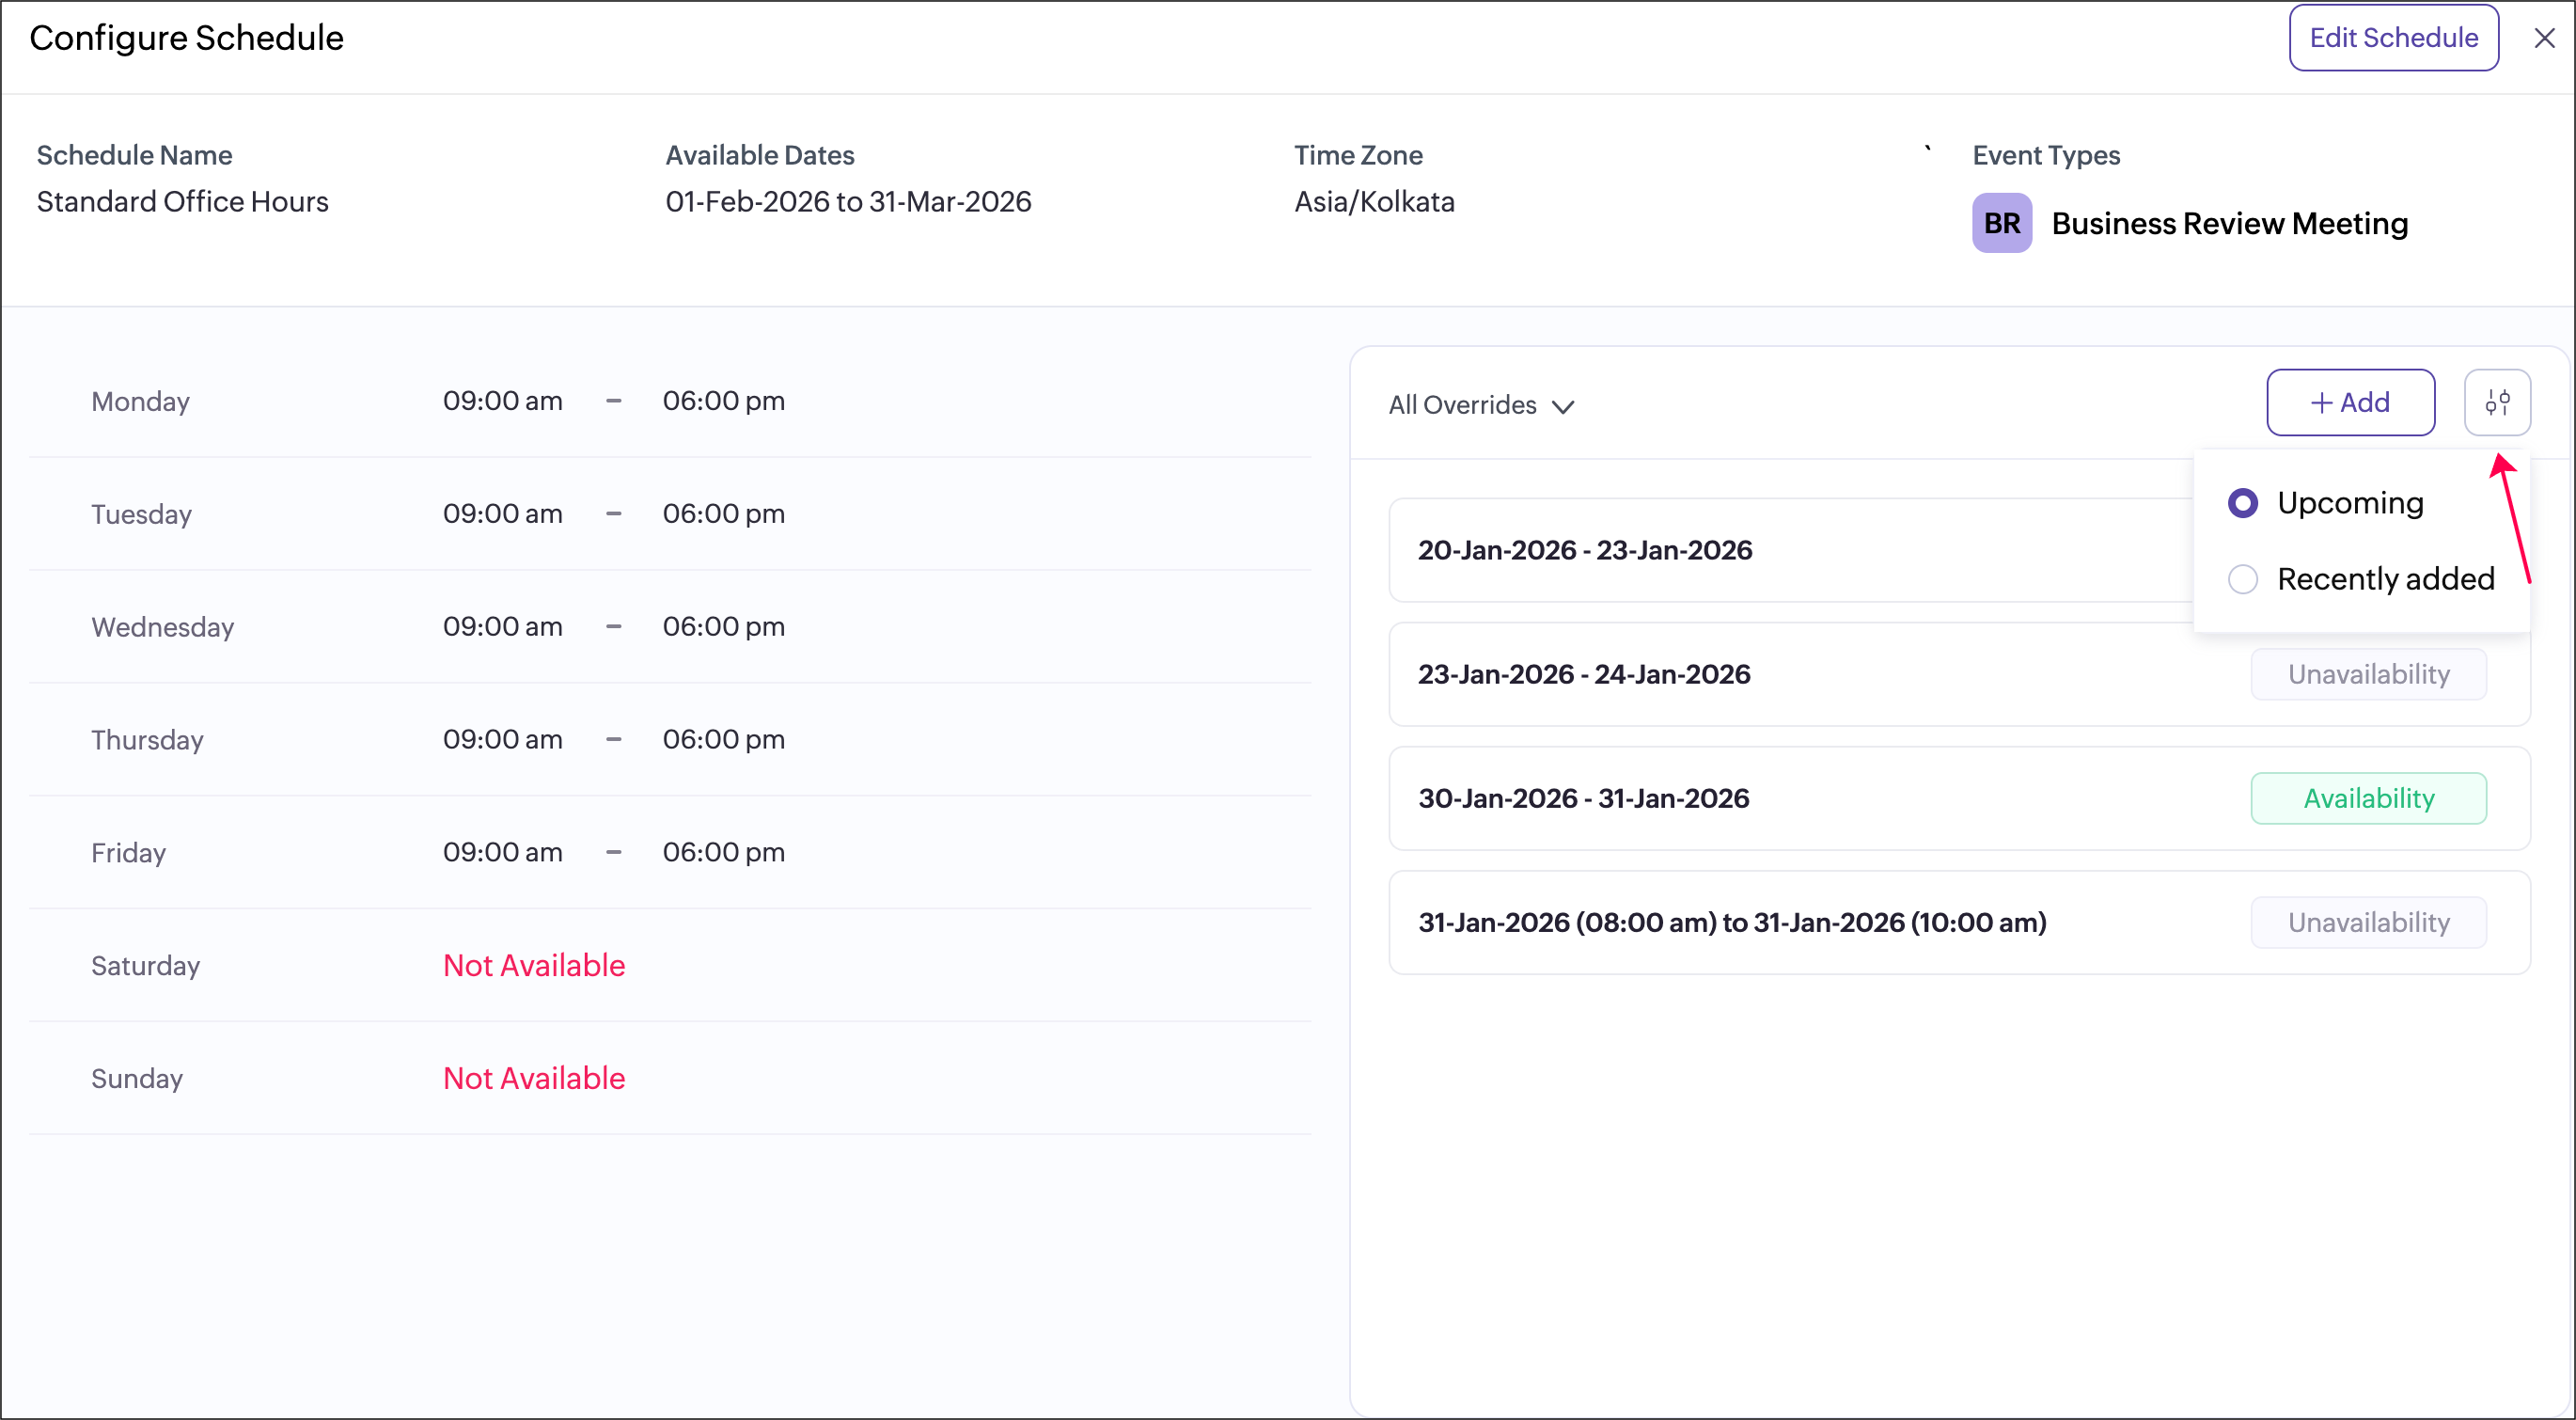Screen dimensions: 2576x1420
Task: Click the BR event type avatar
Action: 2001,223
